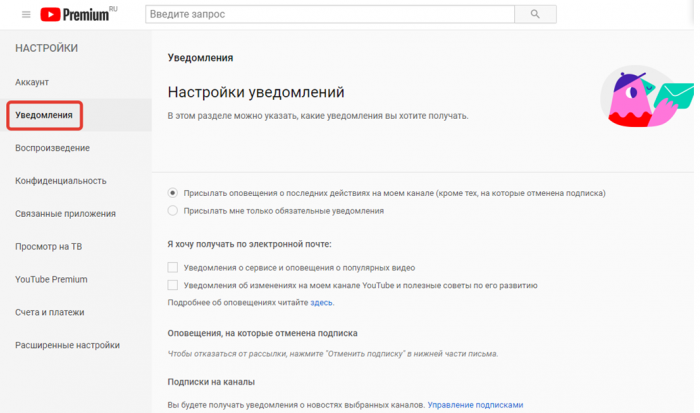Enable checkbox «Уведомления о сервисе и оповещения»
Viewport: 700px width, 413px height.
click(173, 268)
